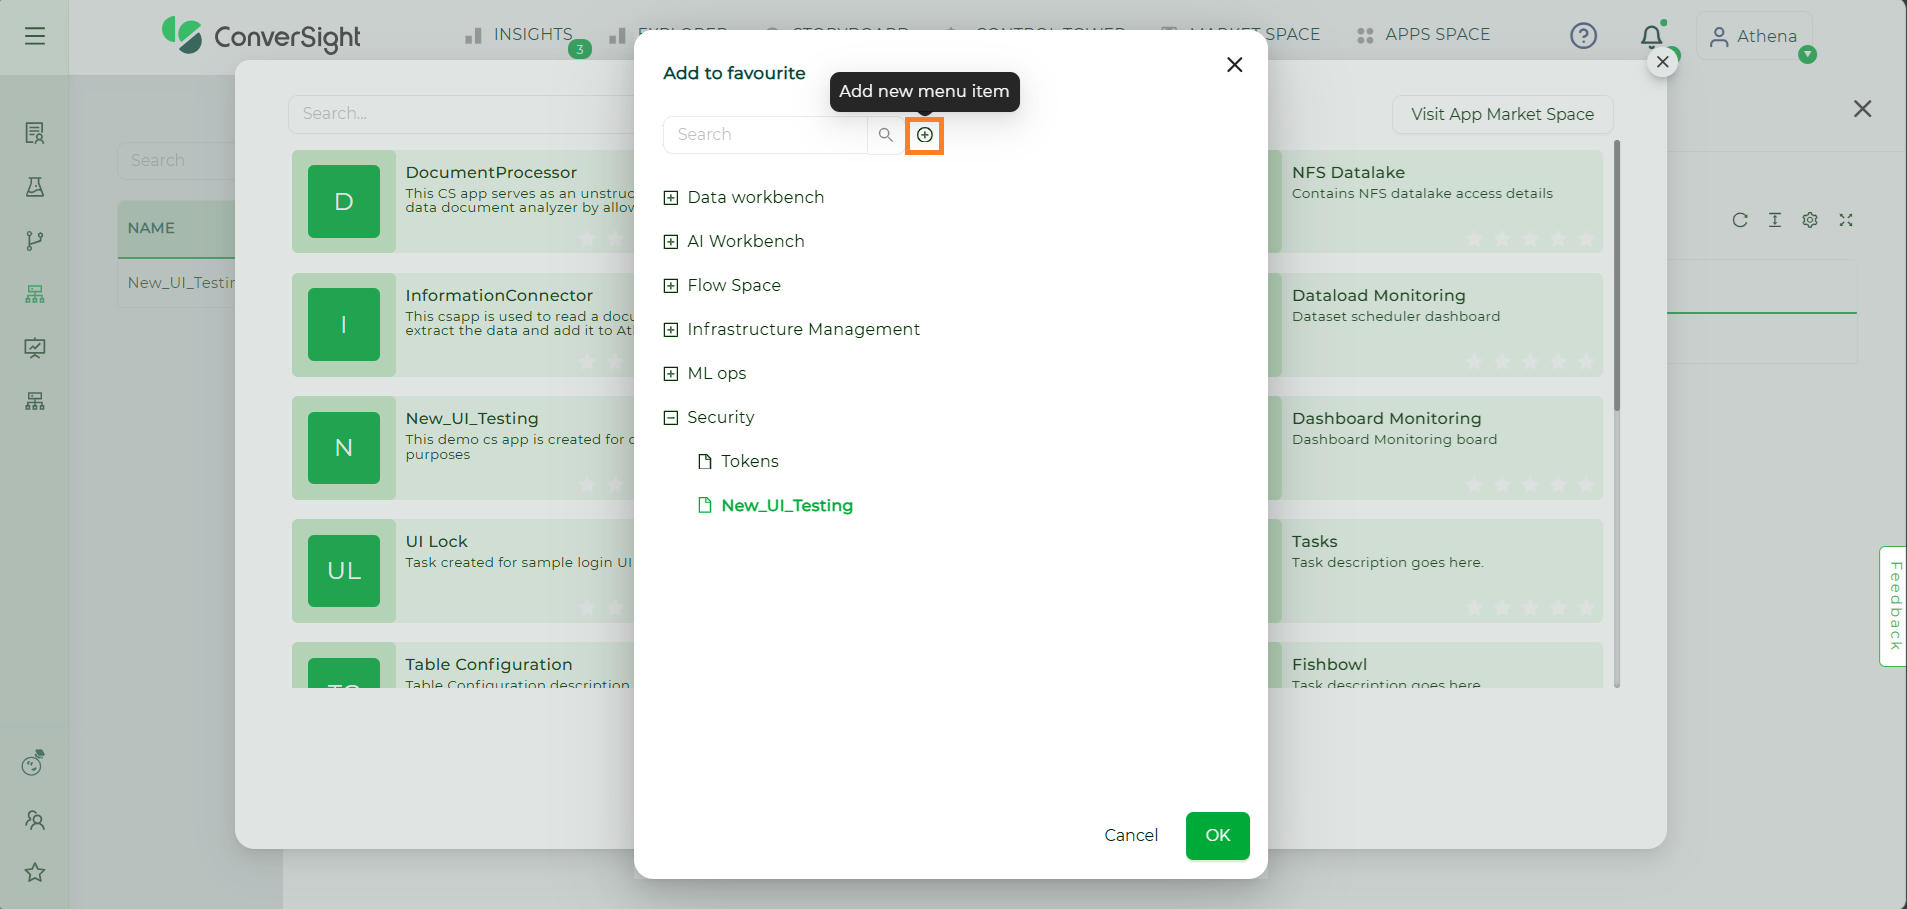Open the favourites star icon in sidebar

(35, 872)
